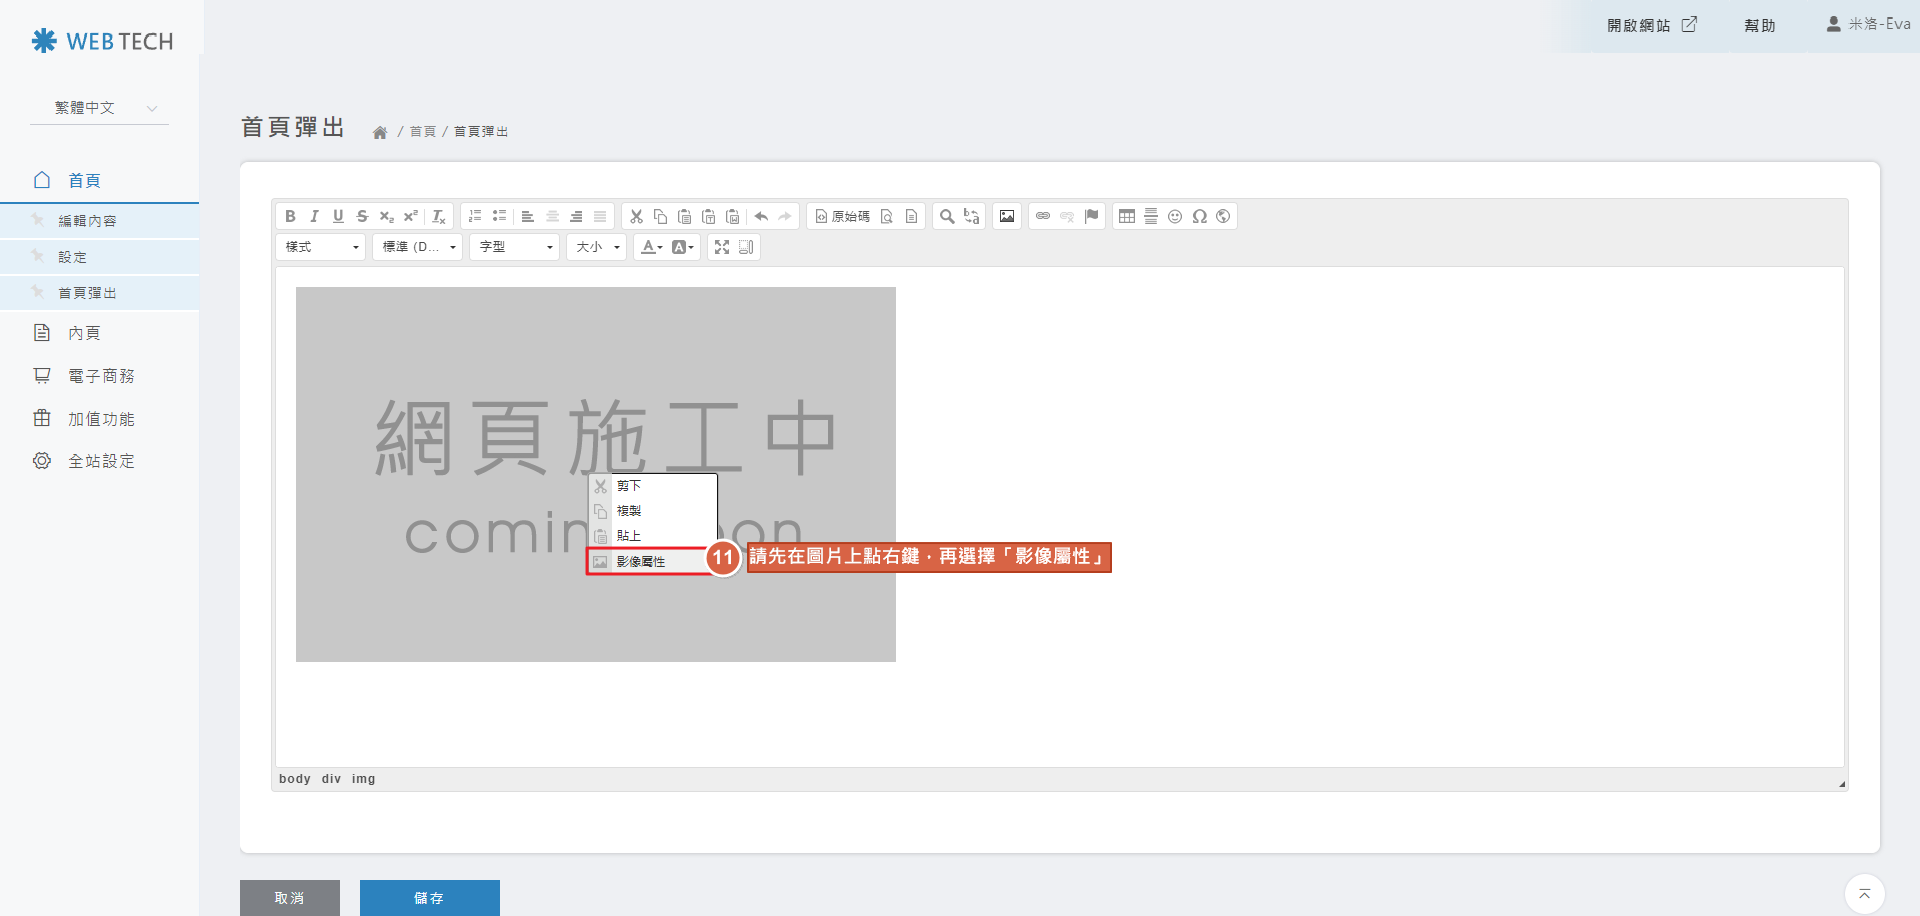Open the find magnifier tool

click(946, 216)
